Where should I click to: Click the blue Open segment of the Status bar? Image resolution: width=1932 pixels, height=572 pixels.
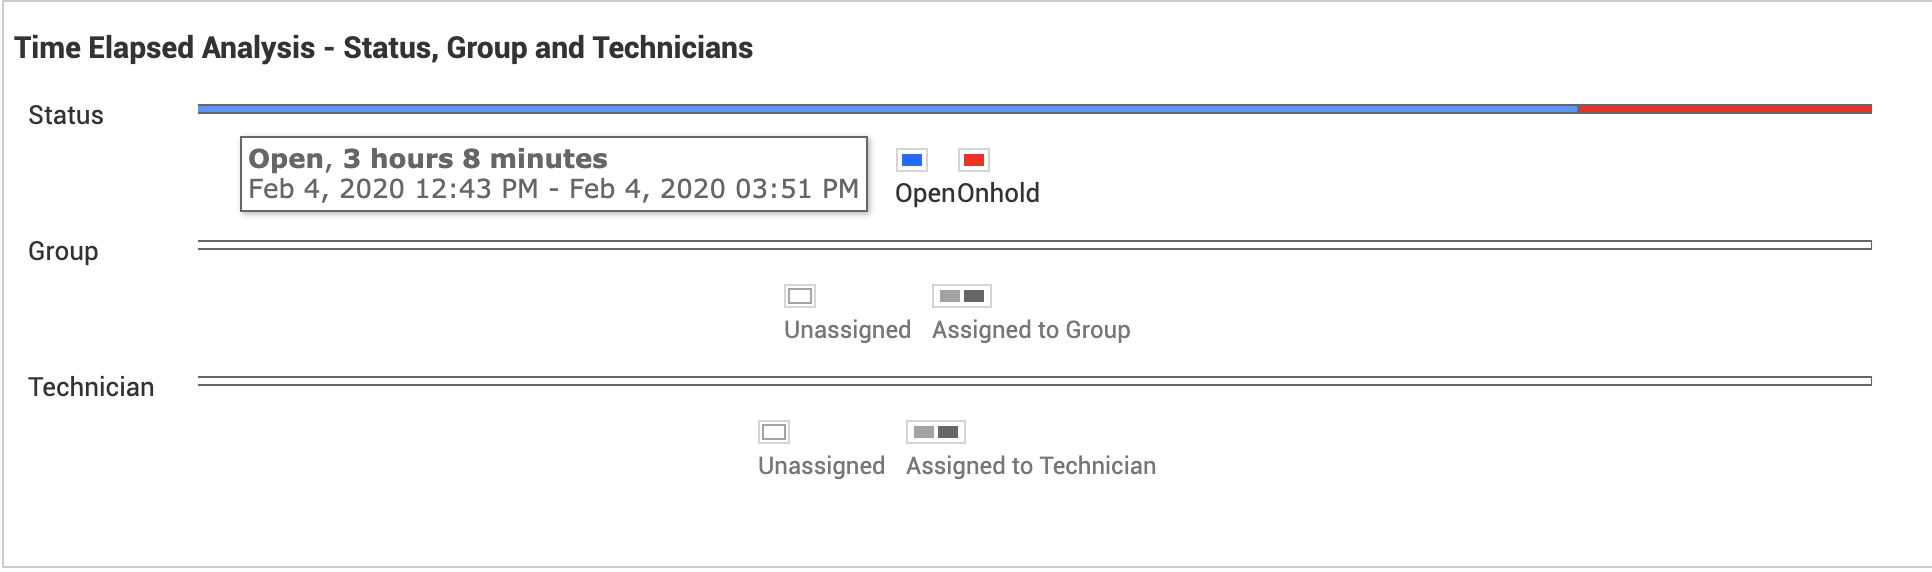pyautogui.click(x=887, y=109)
